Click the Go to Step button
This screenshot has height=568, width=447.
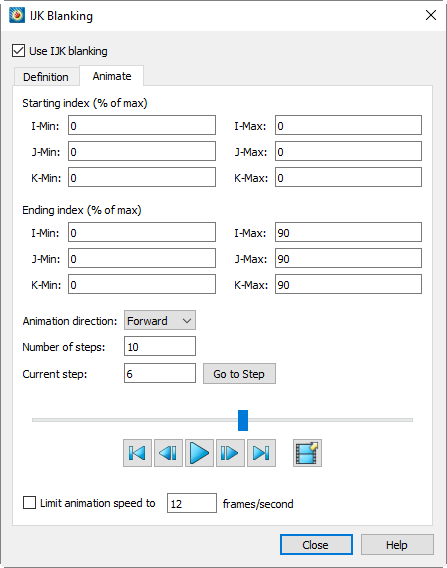[239, 373]
